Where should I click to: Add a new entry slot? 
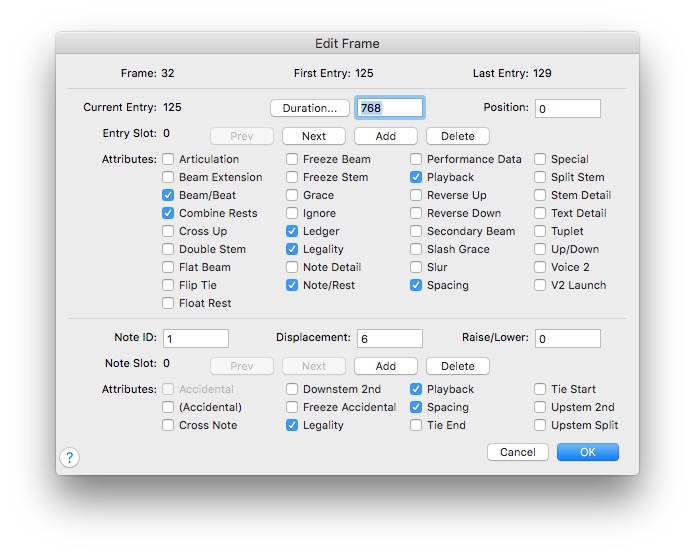(386, 136)
